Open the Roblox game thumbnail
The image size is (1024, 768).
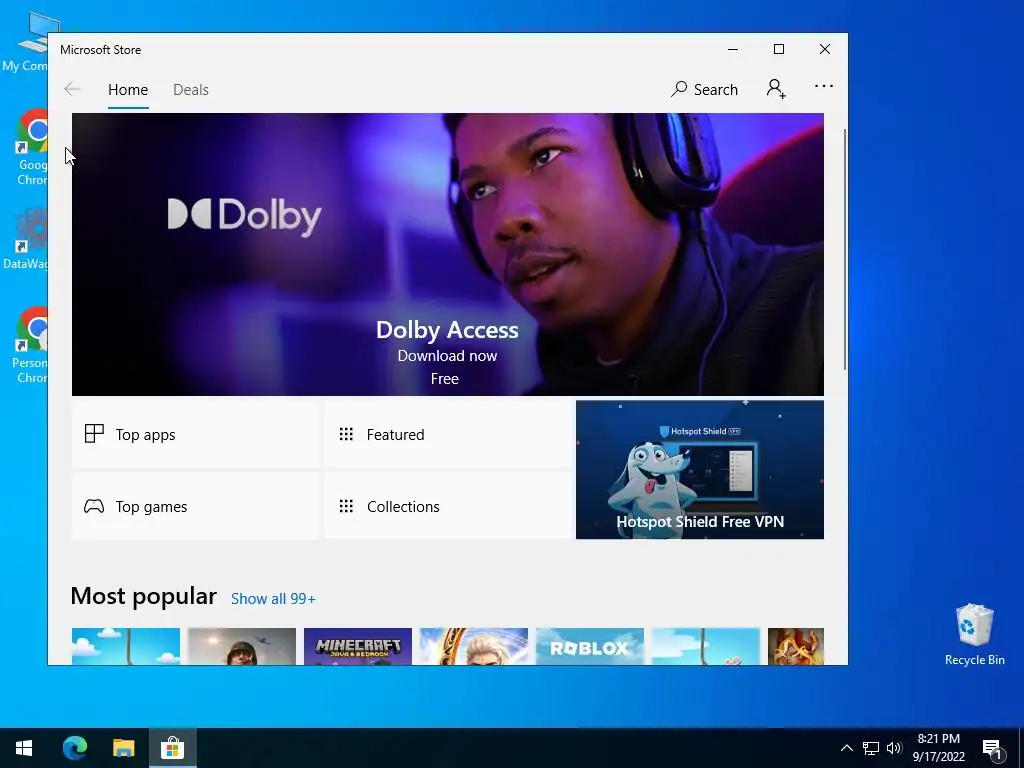pyautogui.click(x=590, y=647)
